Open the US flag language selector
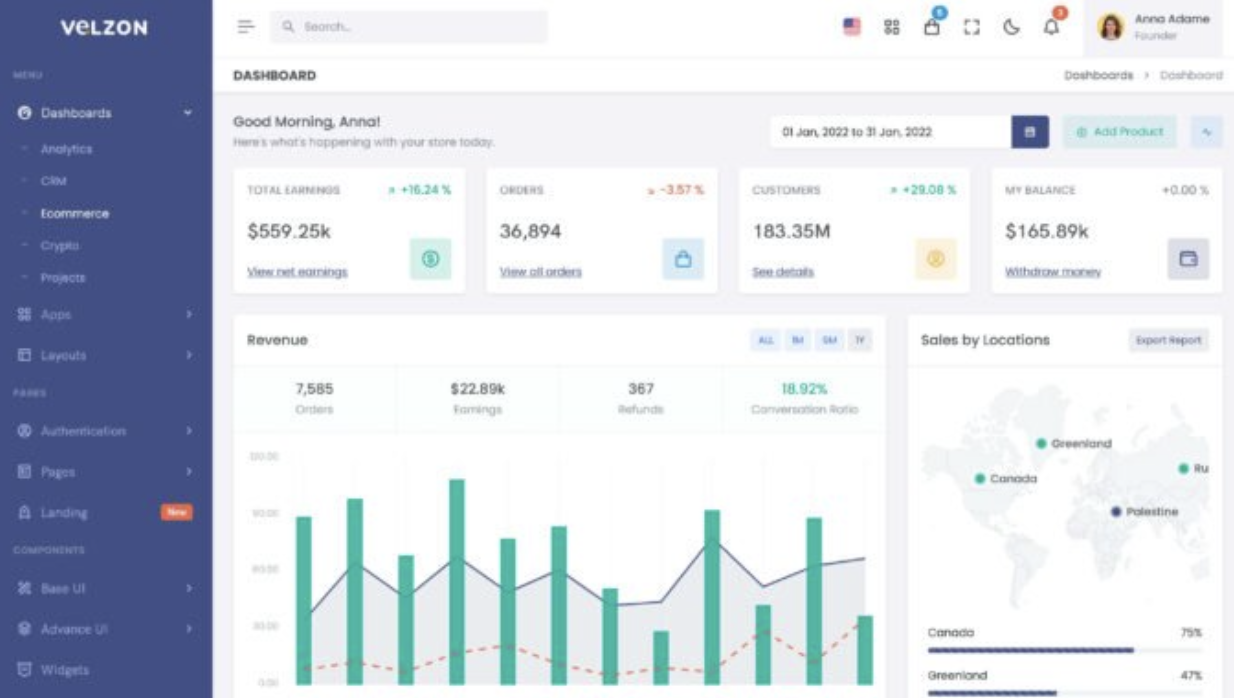The image size is (1234, 698). click(852, 28)
